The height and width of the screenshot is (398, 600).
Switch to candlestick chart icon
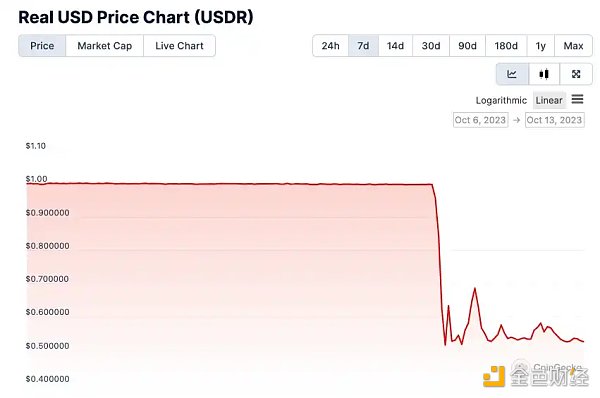(544, 74)
